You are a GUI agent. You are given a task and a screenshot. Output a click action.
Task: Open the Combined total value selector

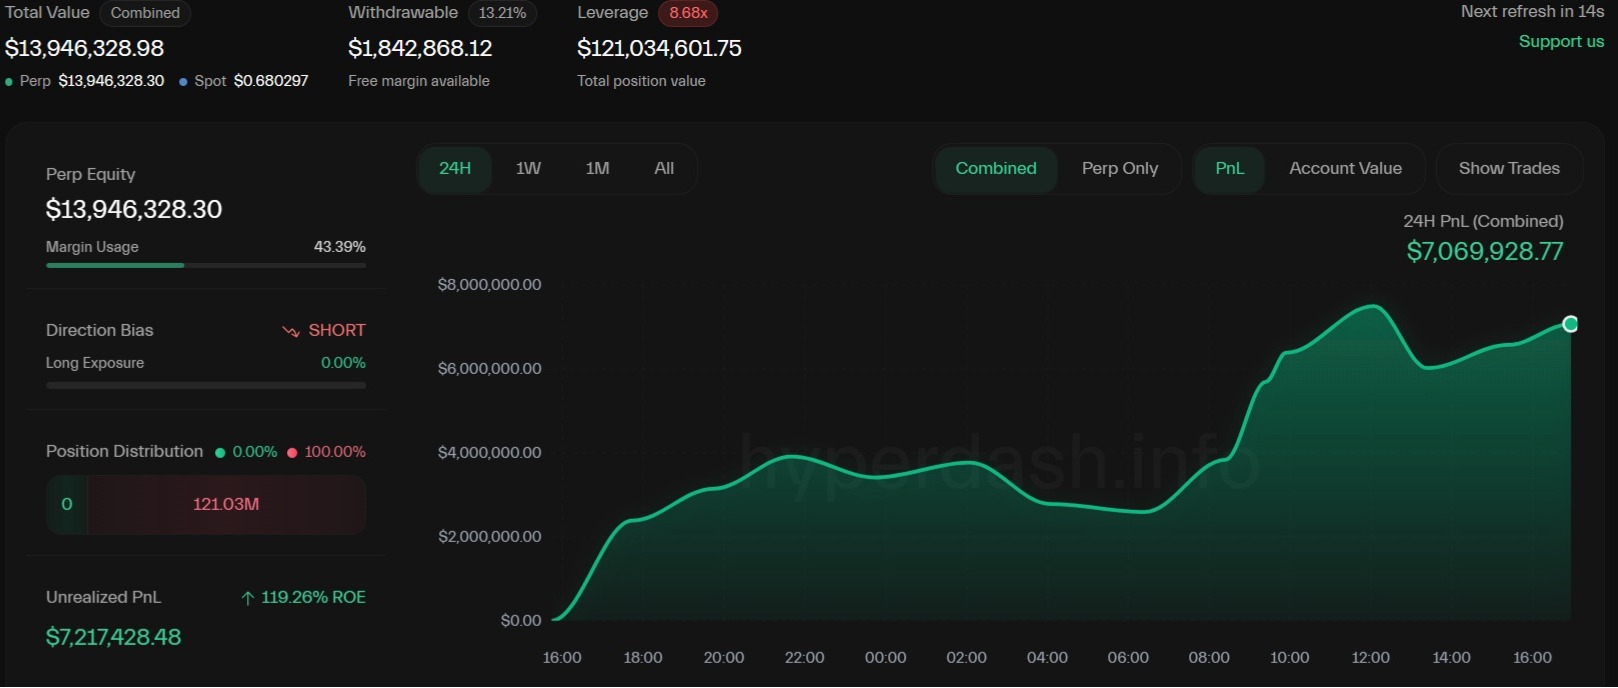(x=145, y=13)
